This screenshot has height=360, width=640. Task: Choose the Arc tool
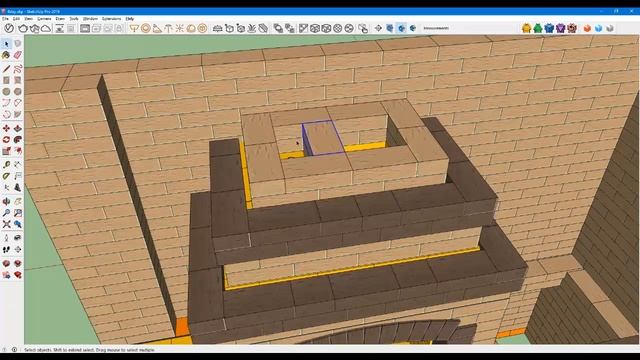(x=6, y=103)
